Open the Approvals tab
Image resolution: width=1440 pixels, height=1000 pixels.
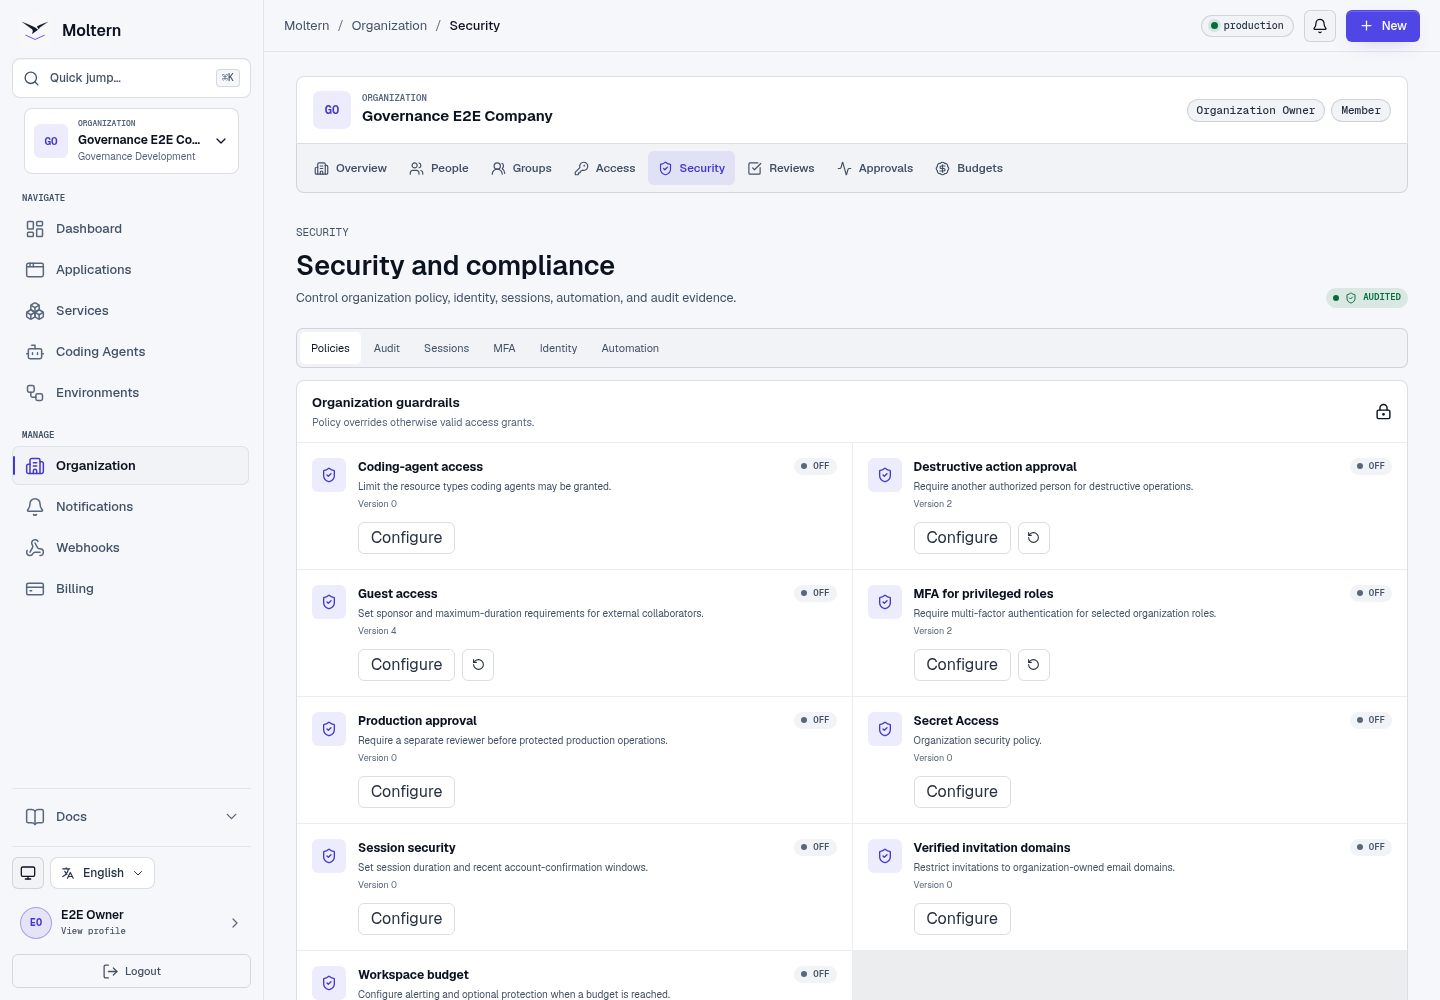(875, 168)
